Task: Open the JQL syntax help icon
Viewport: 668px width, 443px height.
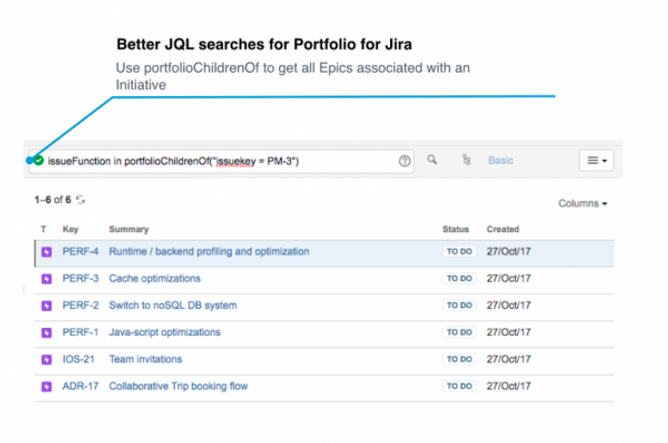Action: pyautogui.click(x=405, y=160)
